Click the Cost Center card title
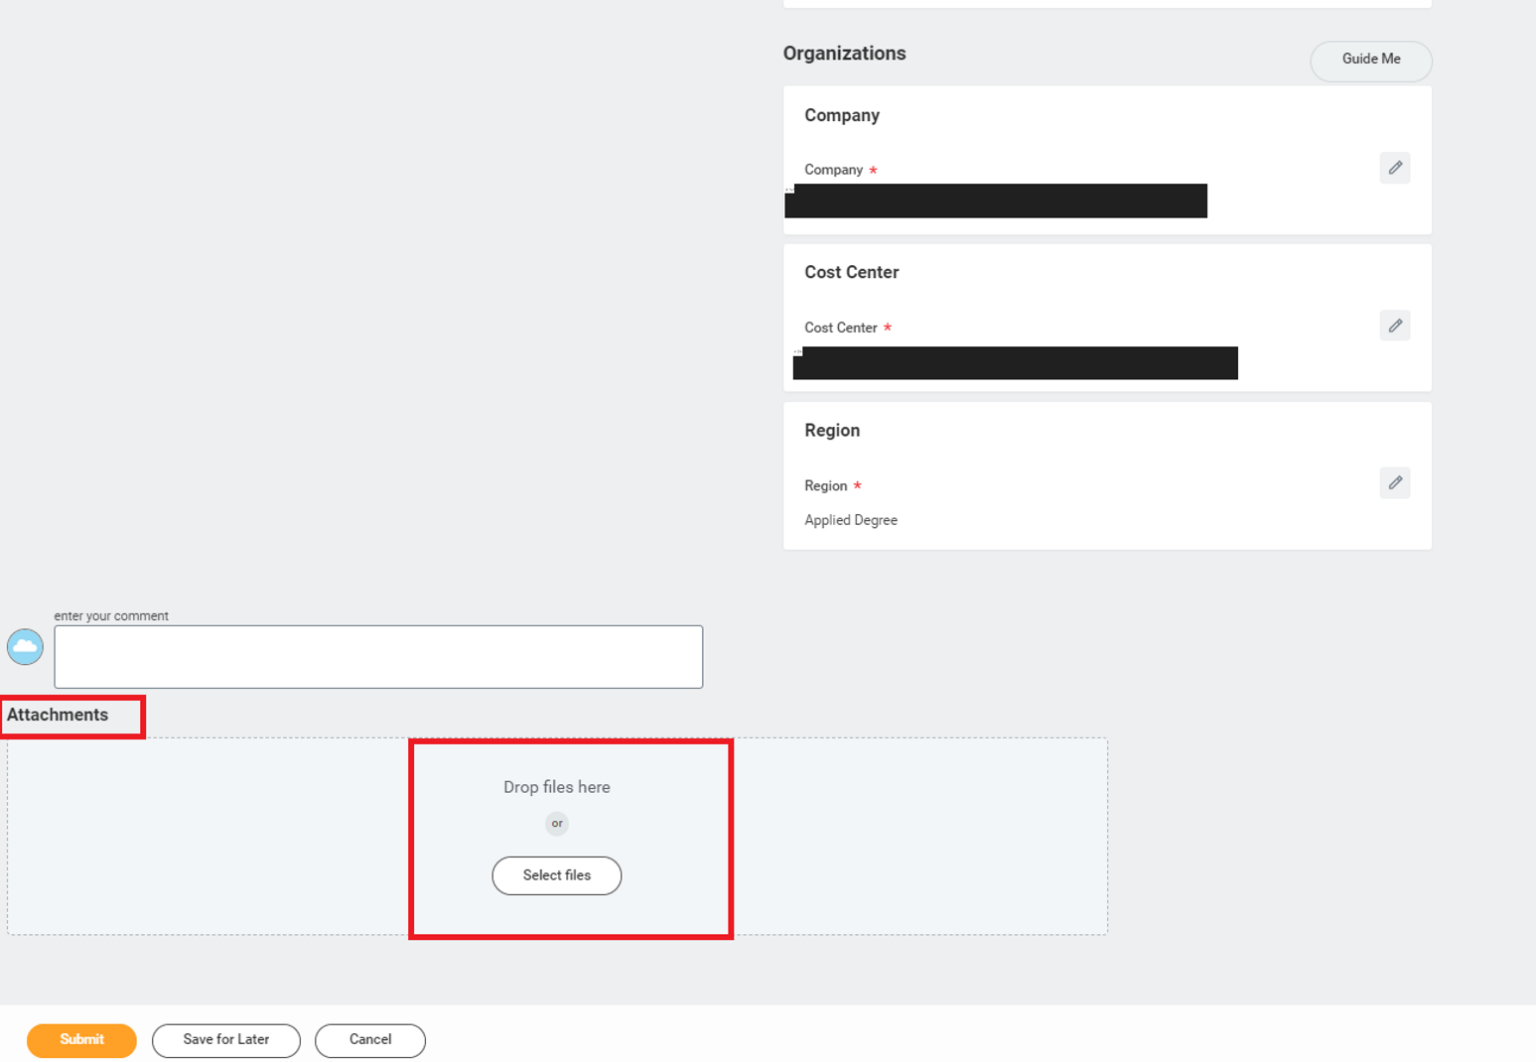 pos(851,272)
